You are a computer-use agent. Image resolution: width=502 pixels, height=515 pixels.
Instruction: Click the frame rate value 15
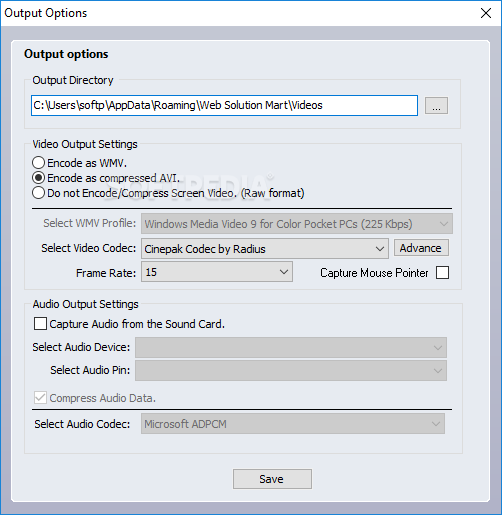(151, 272)
